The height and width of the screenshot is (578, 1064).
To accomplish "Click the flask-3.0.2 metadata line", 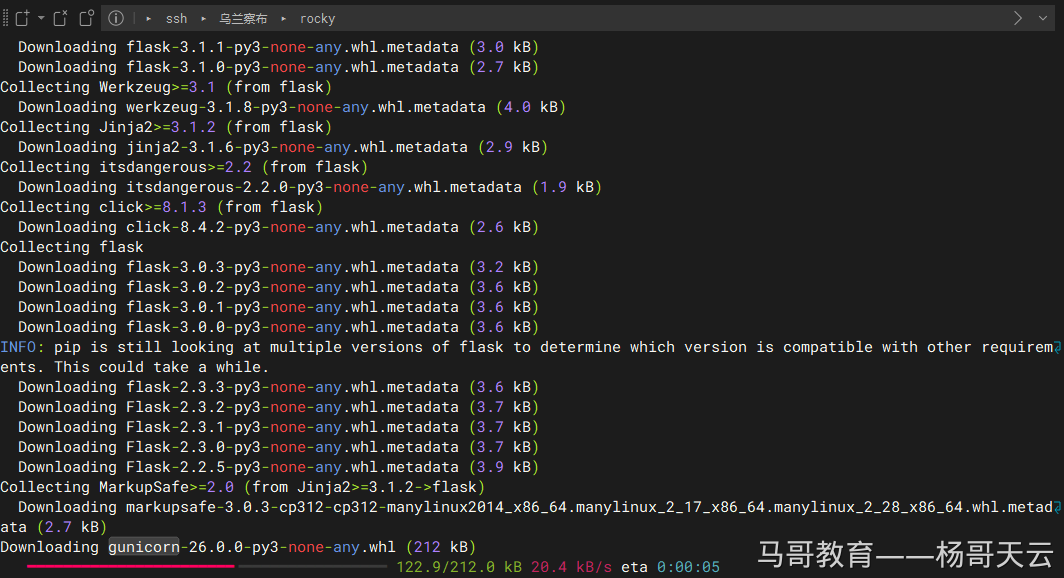I will [278, 287].
